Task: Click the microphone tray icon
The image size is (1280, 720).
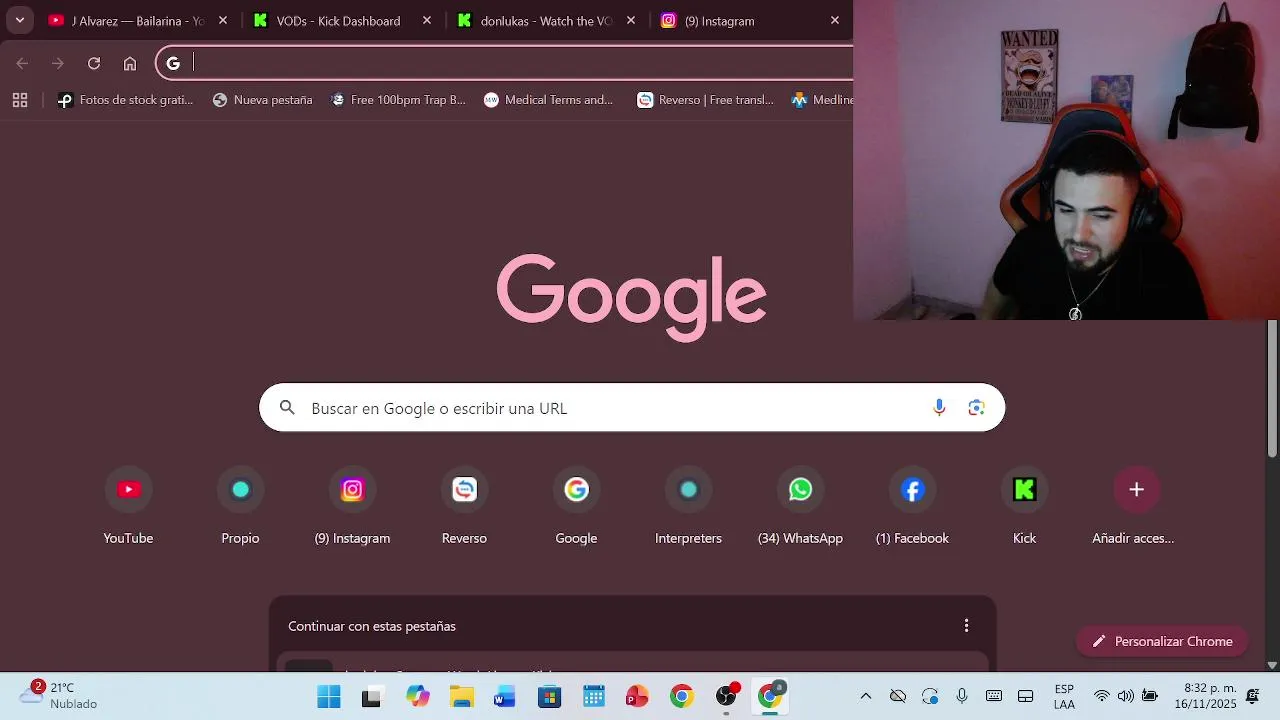Action: [x=962, y=696]
